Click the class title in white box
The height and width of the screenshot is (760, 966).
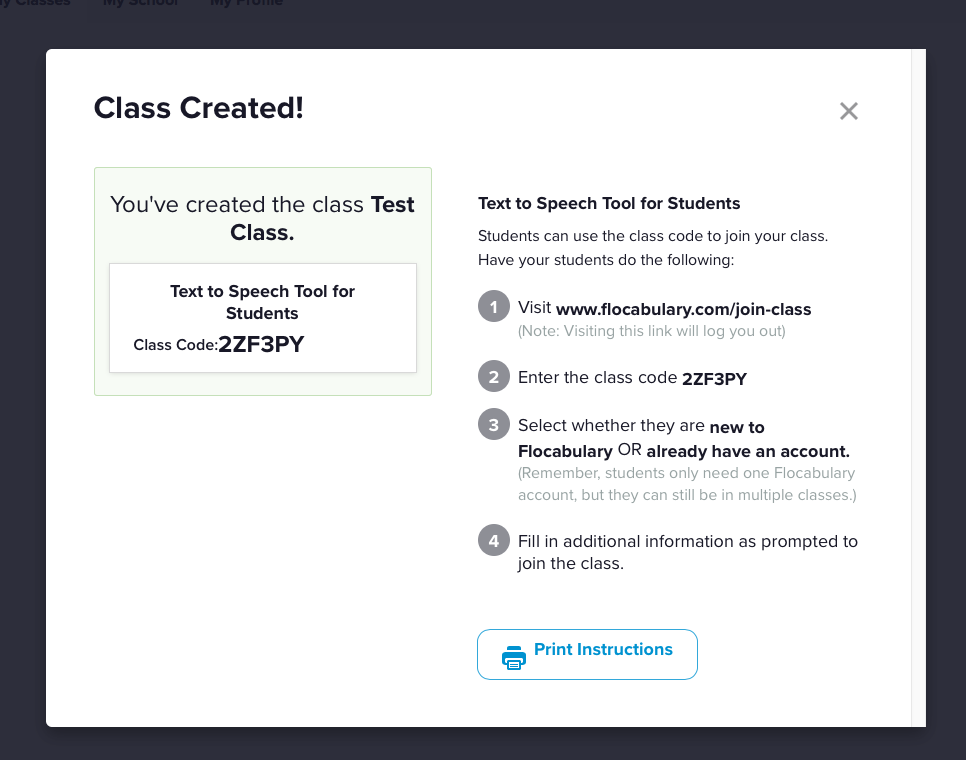click(x=262, y=302)
